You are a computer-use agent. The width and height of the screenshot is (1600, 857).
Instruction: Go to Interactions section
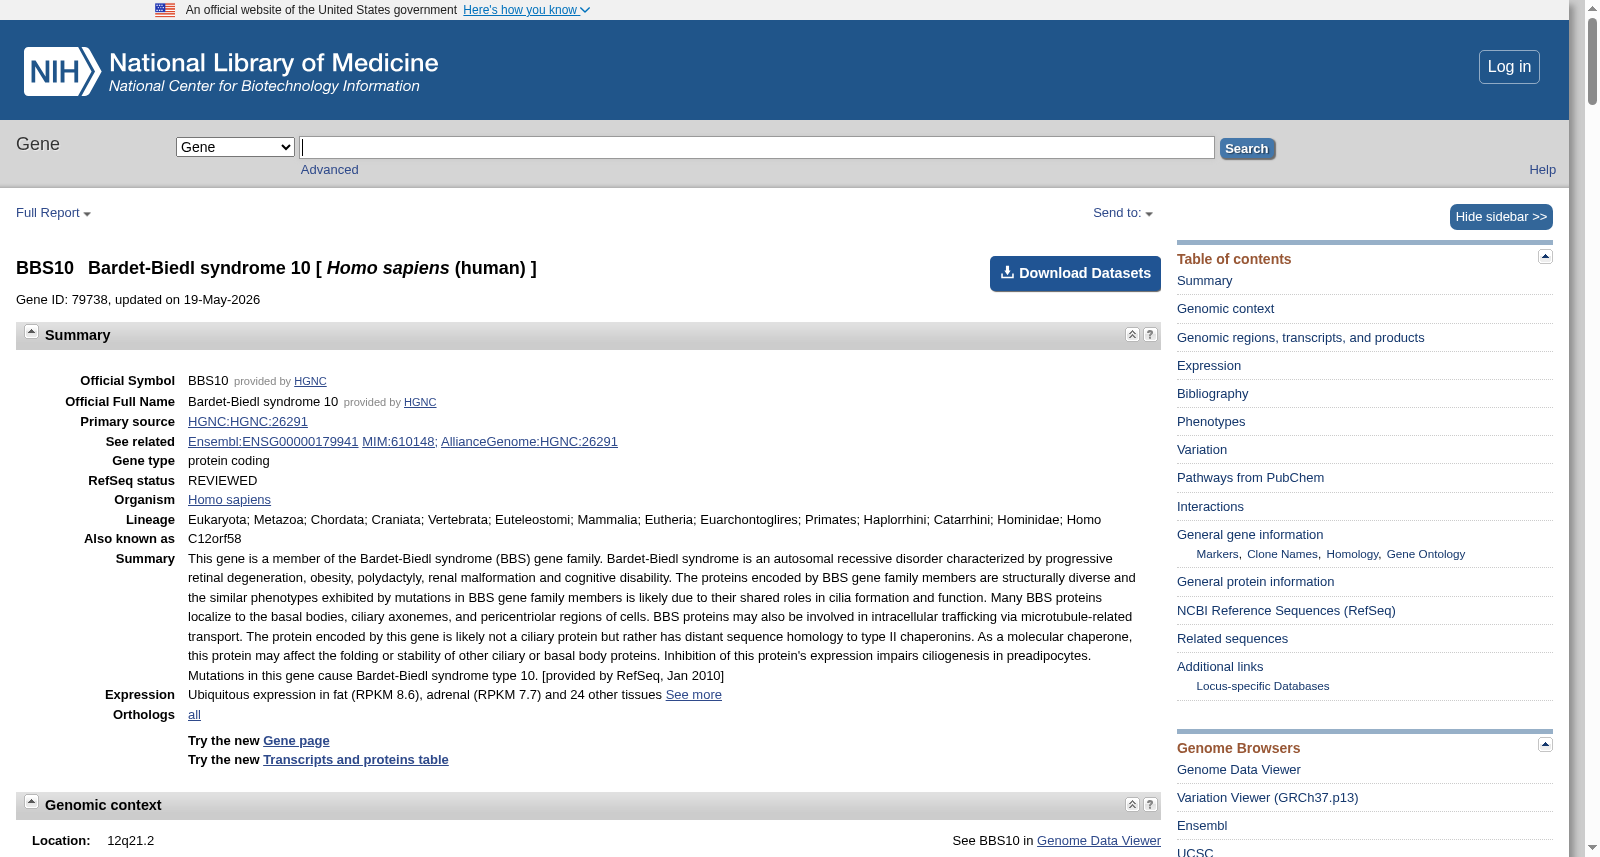point(1210,507)
